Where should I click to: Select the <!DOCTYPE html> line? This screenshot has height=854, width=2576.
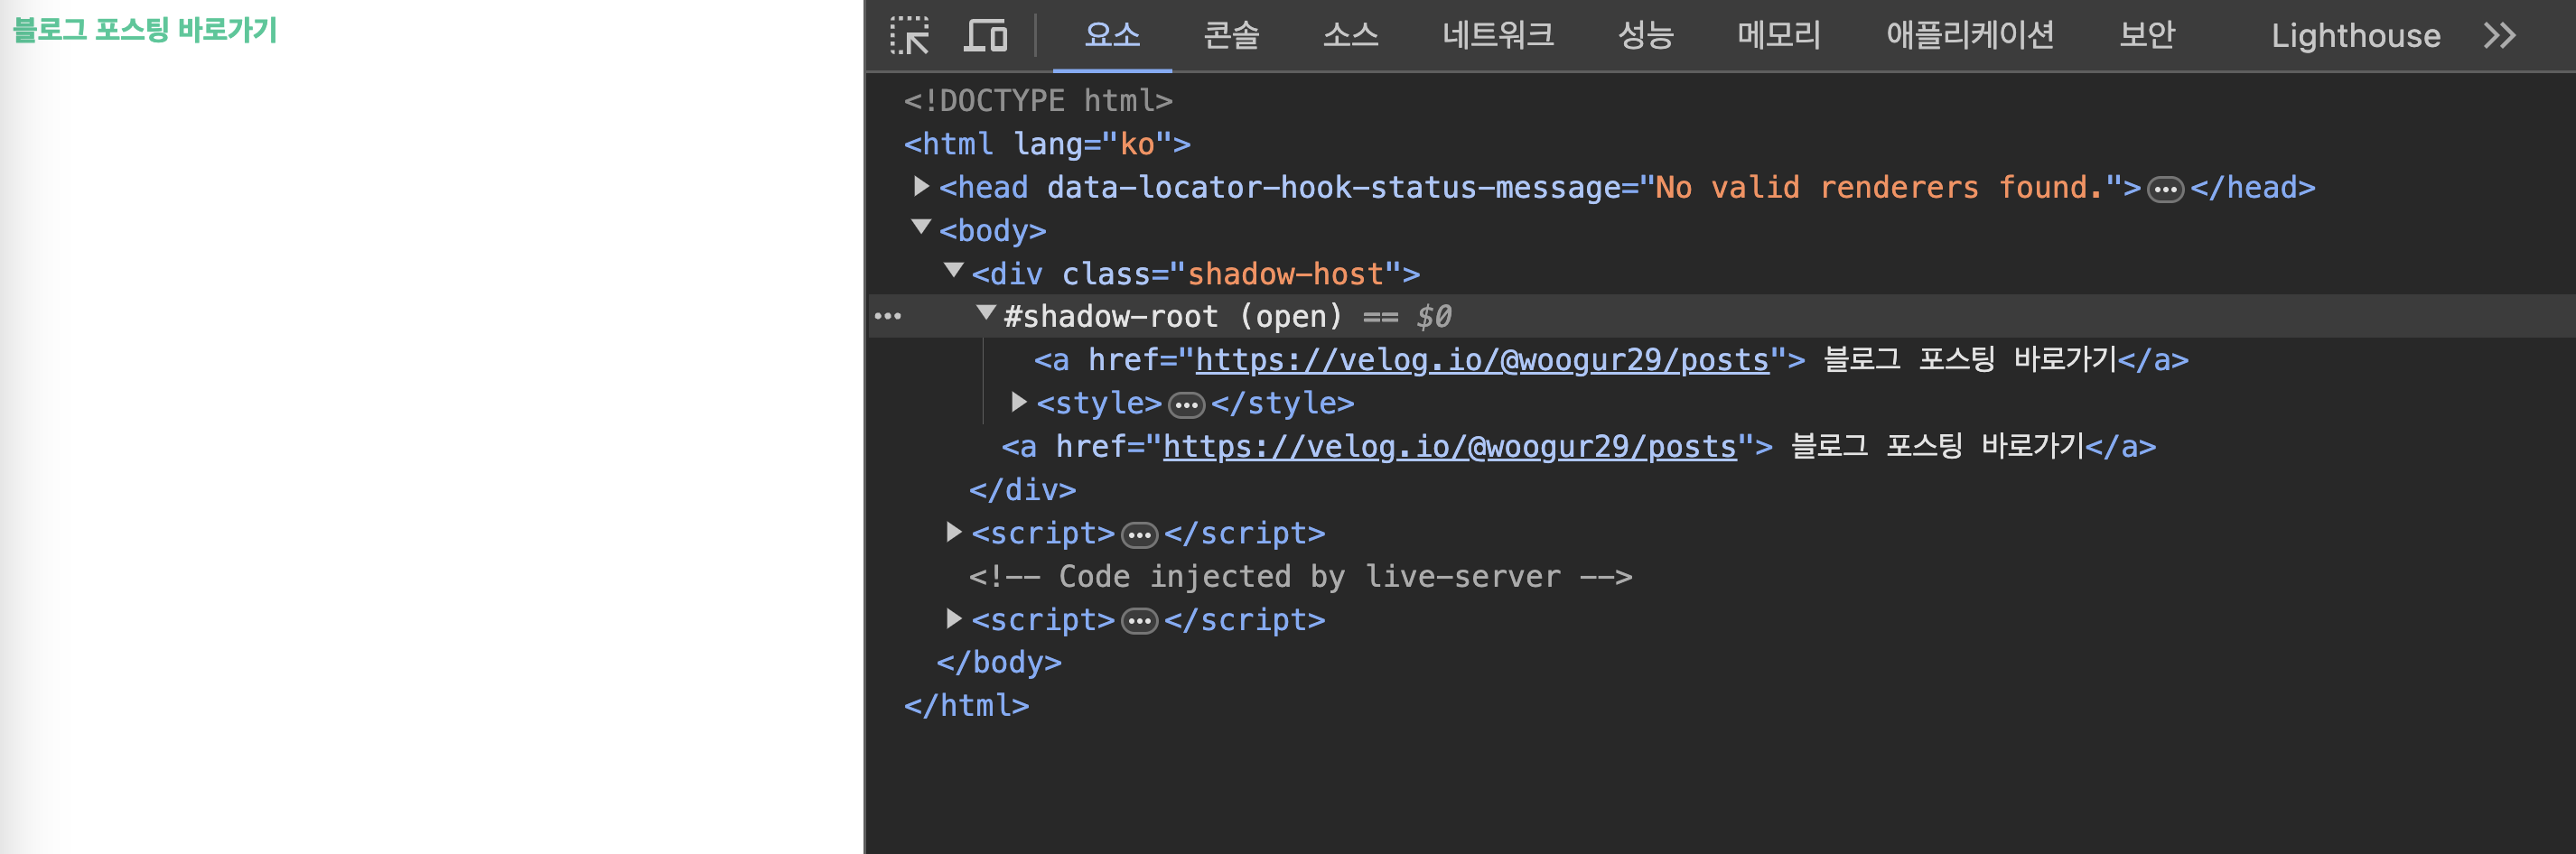click(1038, 101)
